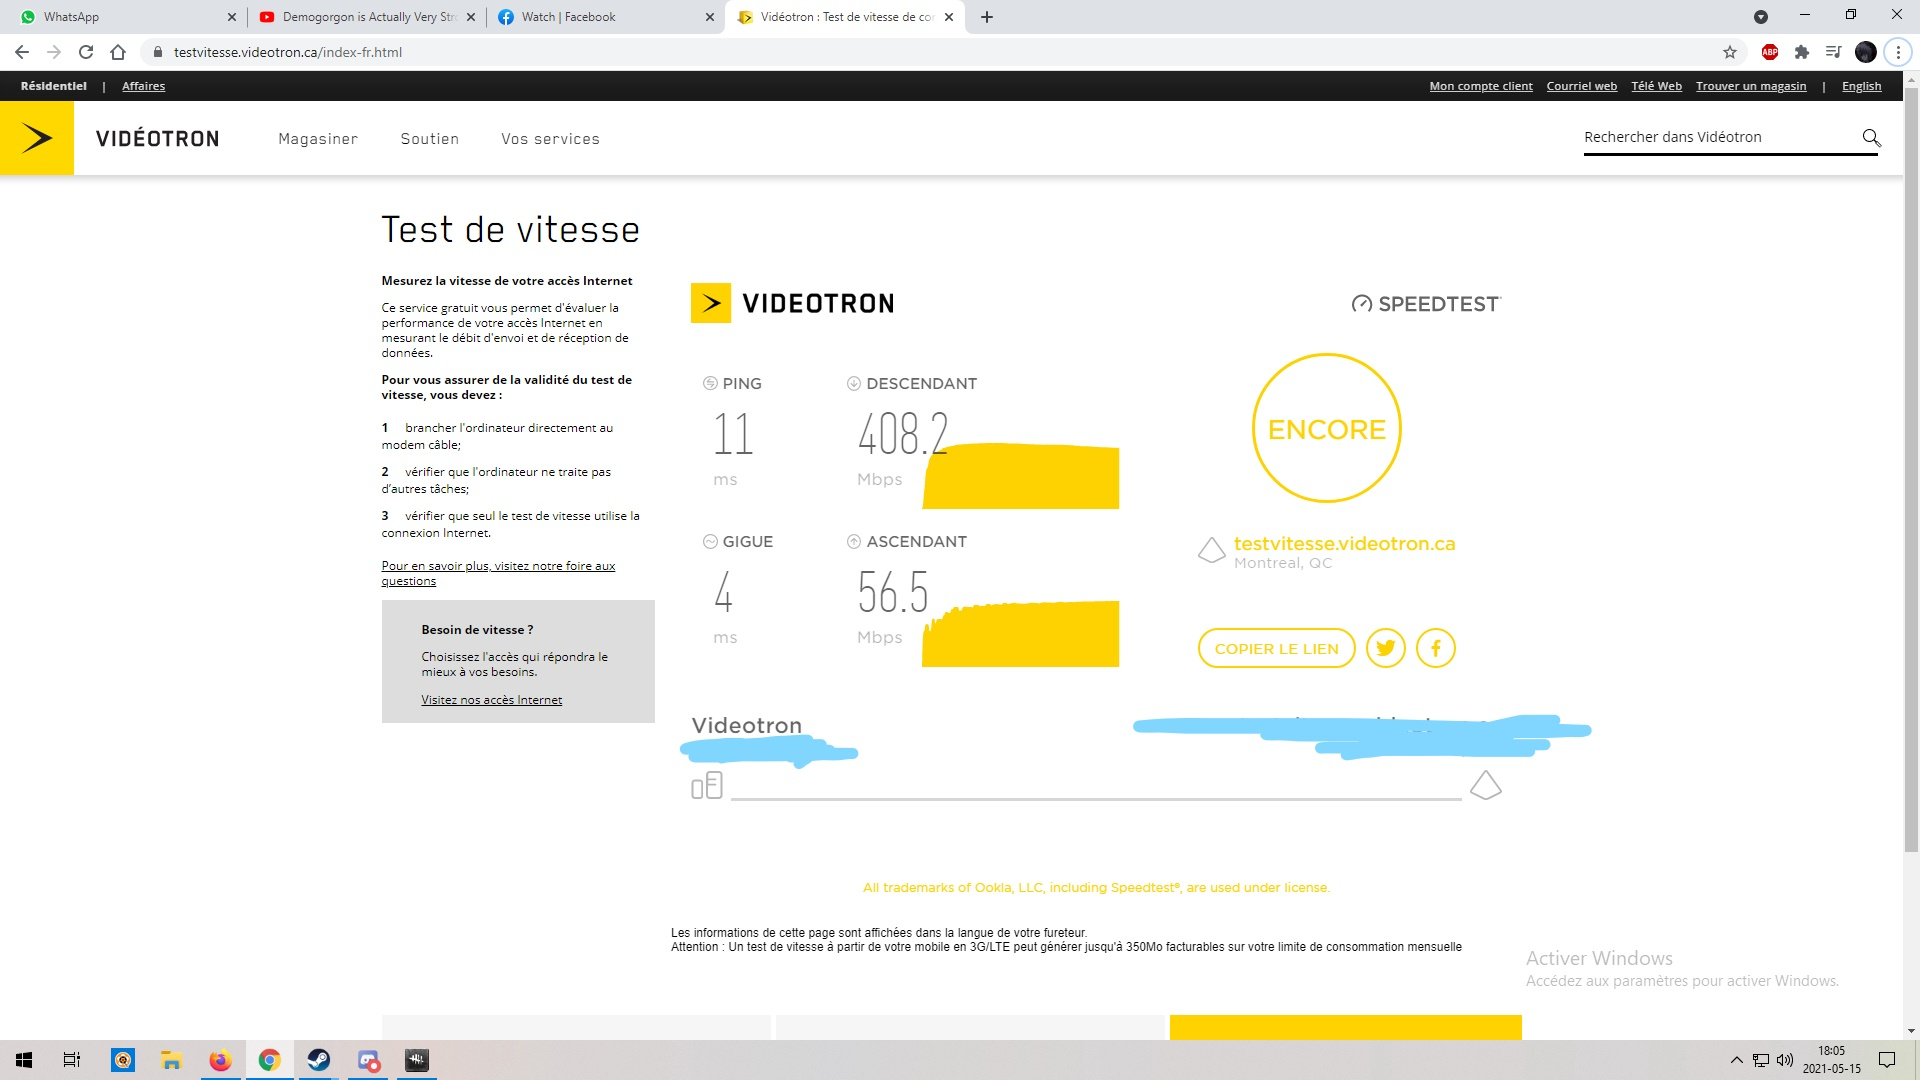This screenshot has height=1080, width=1920.
Task: Click the COPIER LE LIEN button
Action: pos(1276,648)
